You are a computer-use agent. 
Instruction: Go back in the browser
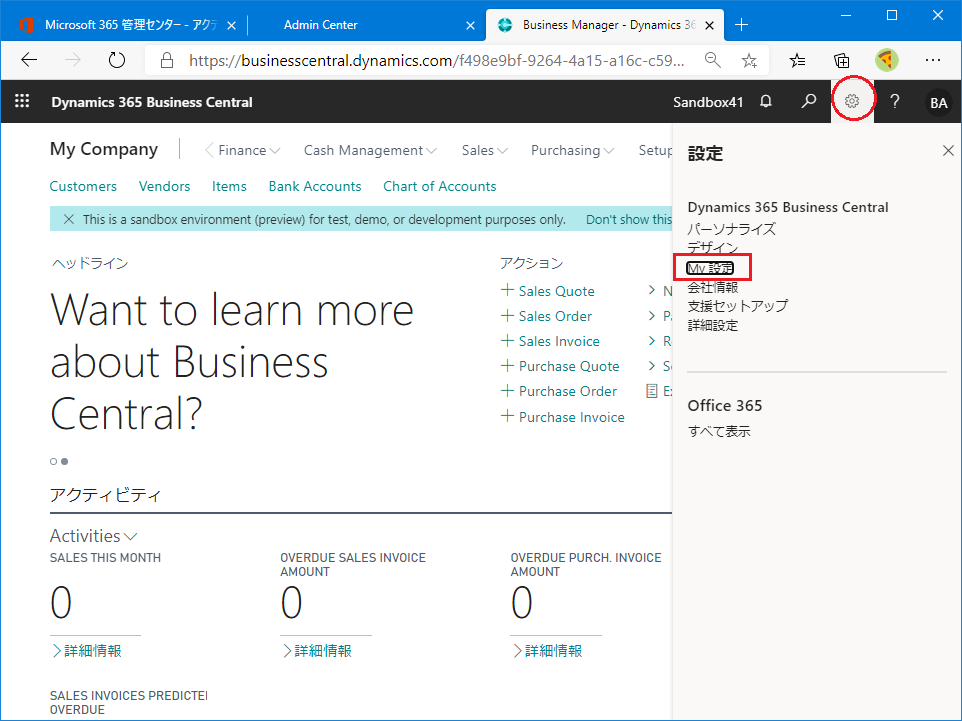tap(29, 60)
